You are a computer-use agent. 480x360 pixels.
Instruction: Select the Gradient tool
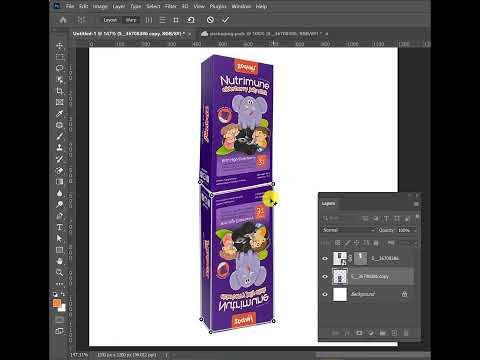pos(60,182)
